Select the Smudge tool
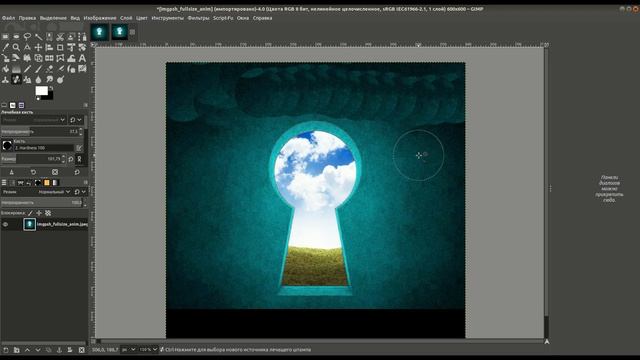The width and height of the screenshot is (640, 360). (49, 80)
